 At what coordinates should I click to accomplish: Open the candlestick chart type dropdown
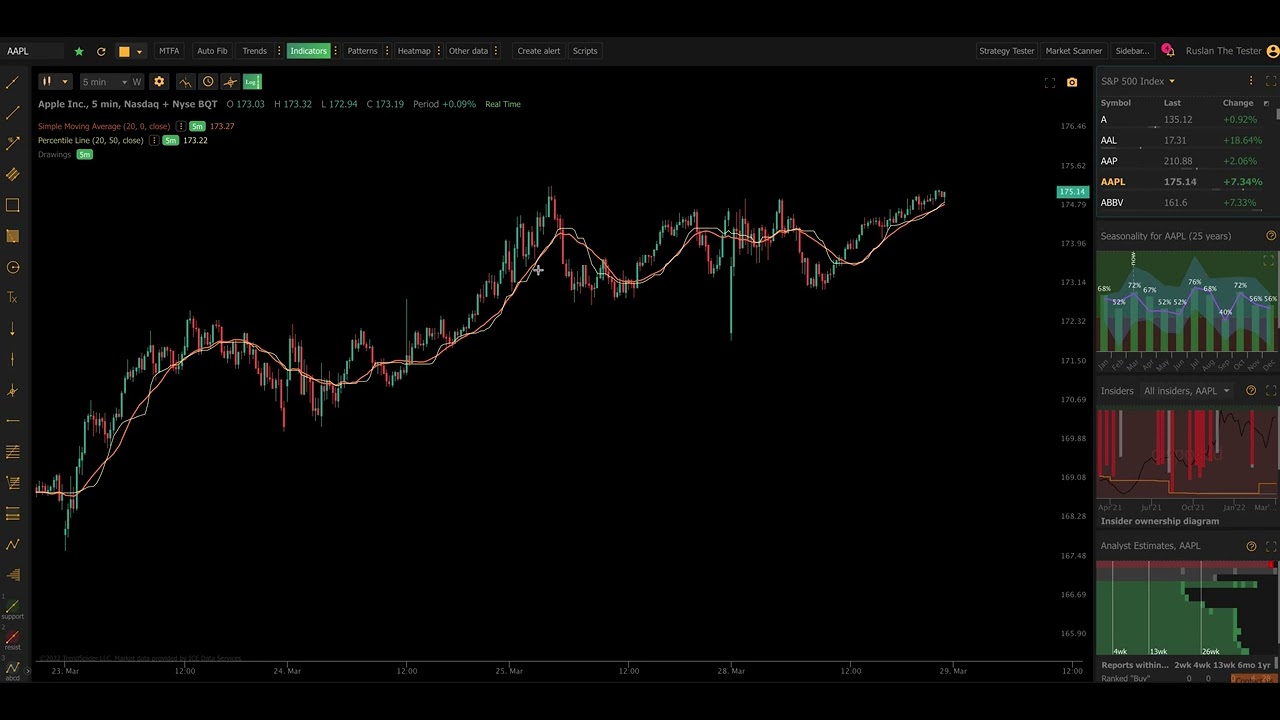(54, 82)
